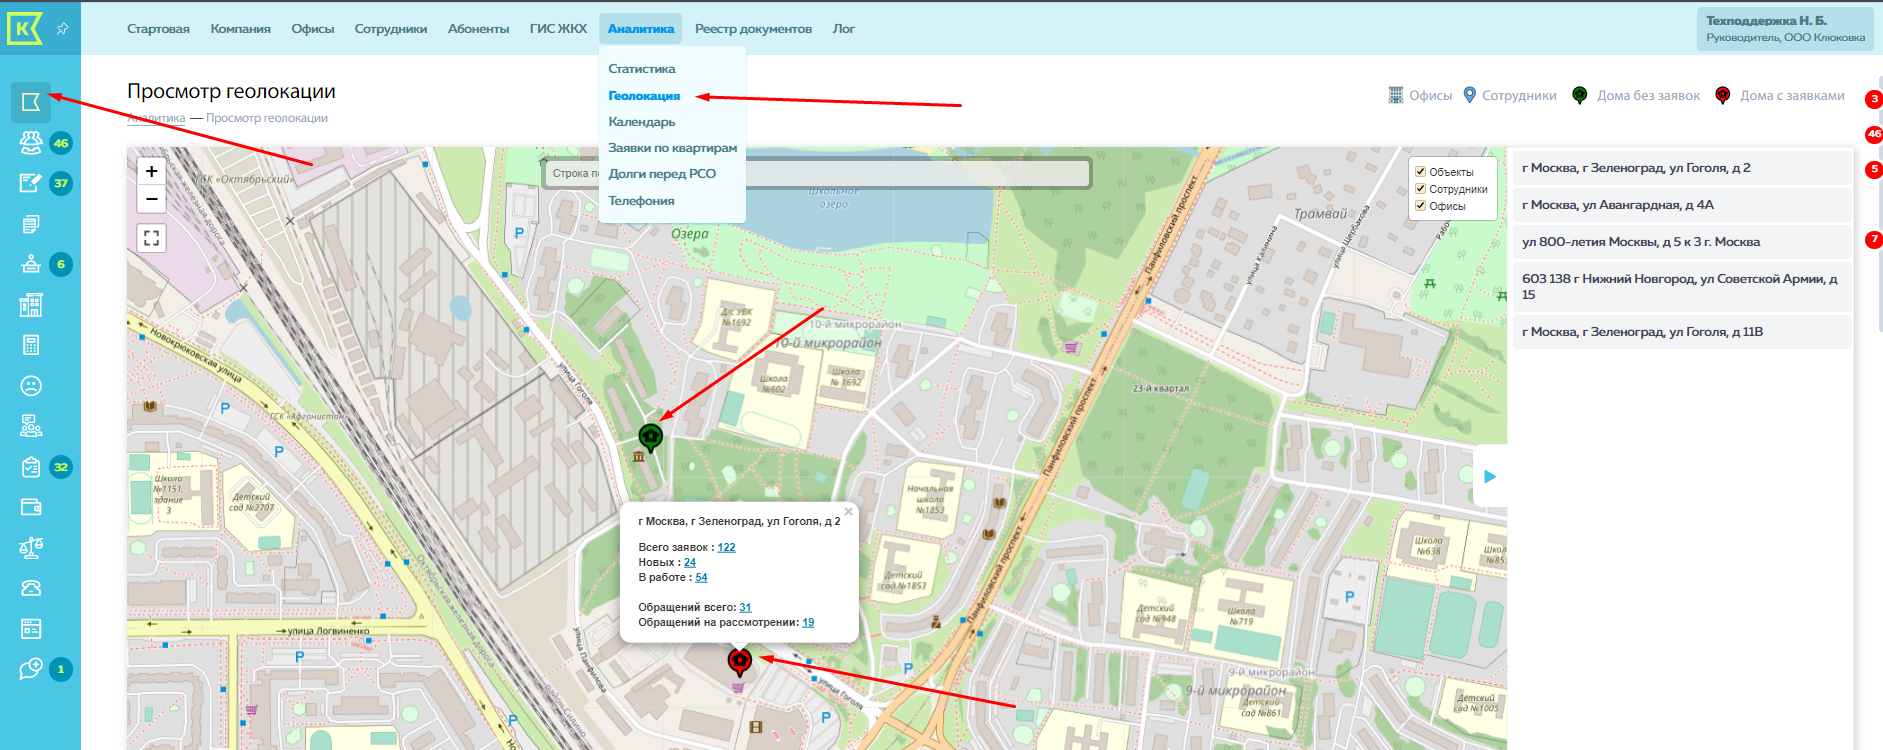The height and width of the screenshot is (750, 1883).
Task: Select address ул Авангардная, д 4А
Action: 1682,205
